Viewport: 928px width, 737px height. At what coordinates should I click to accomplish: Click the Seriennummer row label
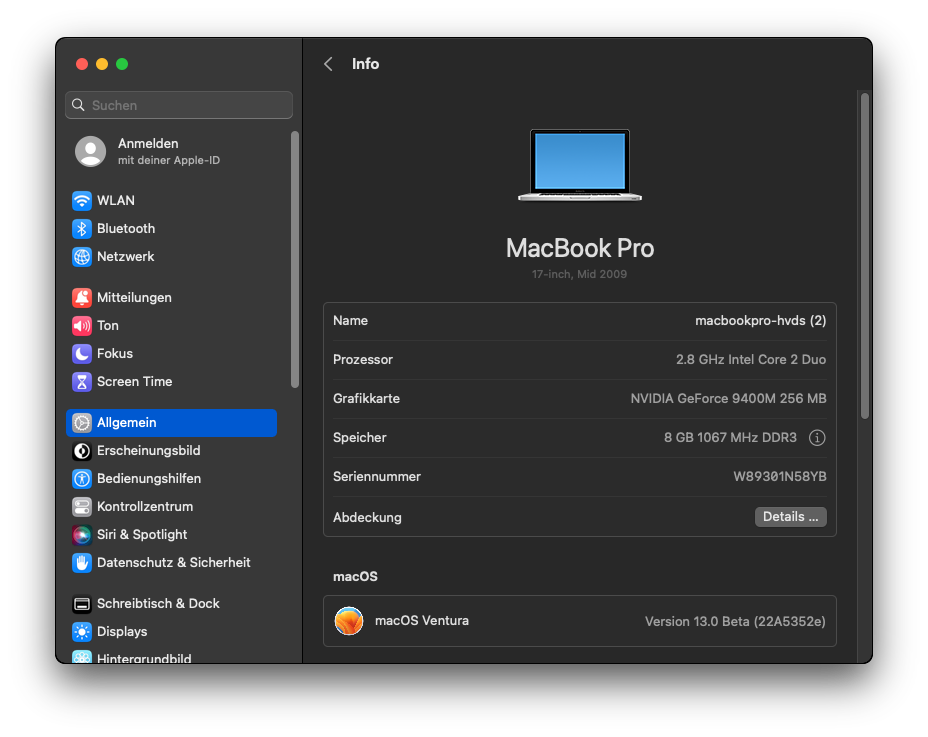click(x=377, y=477)
